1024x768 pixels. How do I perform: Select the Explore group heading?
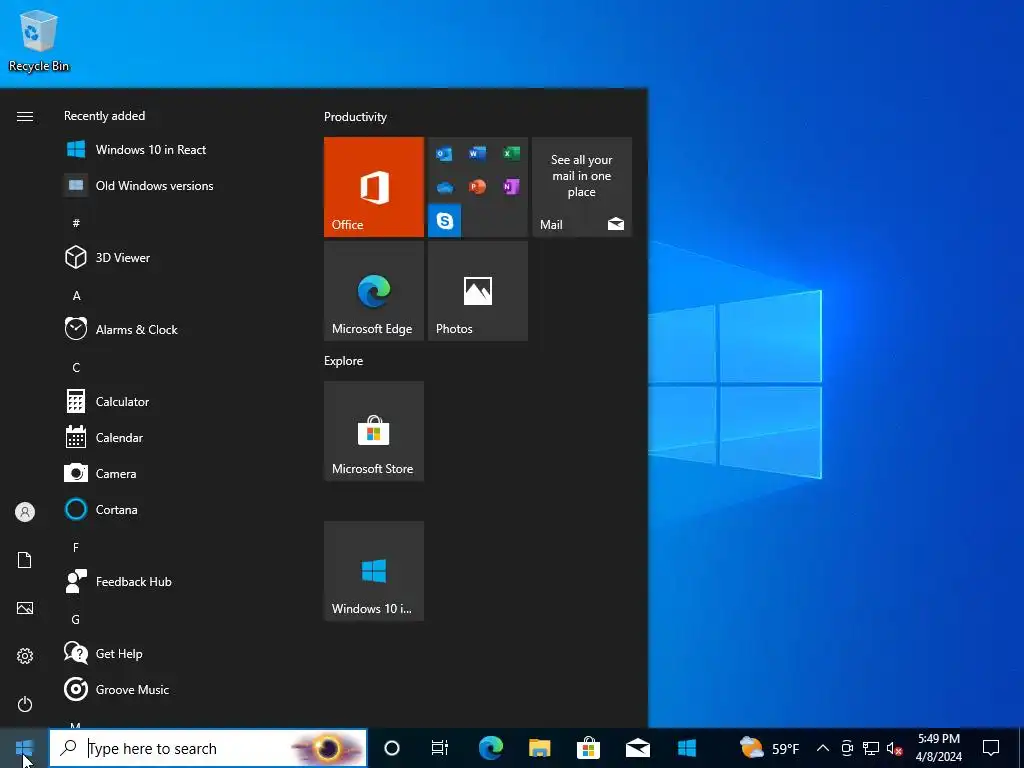[x=344, y=361]
